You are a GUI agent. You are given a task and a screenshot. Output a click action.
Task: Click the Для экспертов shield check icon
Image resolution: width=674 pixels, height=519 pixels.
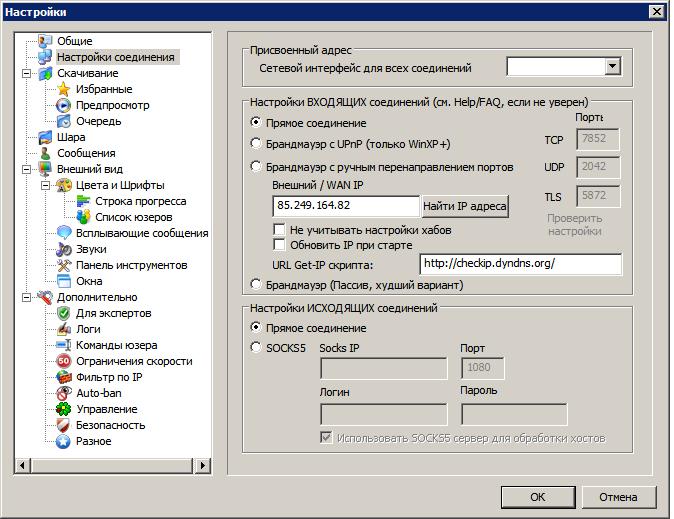(64, 313)
